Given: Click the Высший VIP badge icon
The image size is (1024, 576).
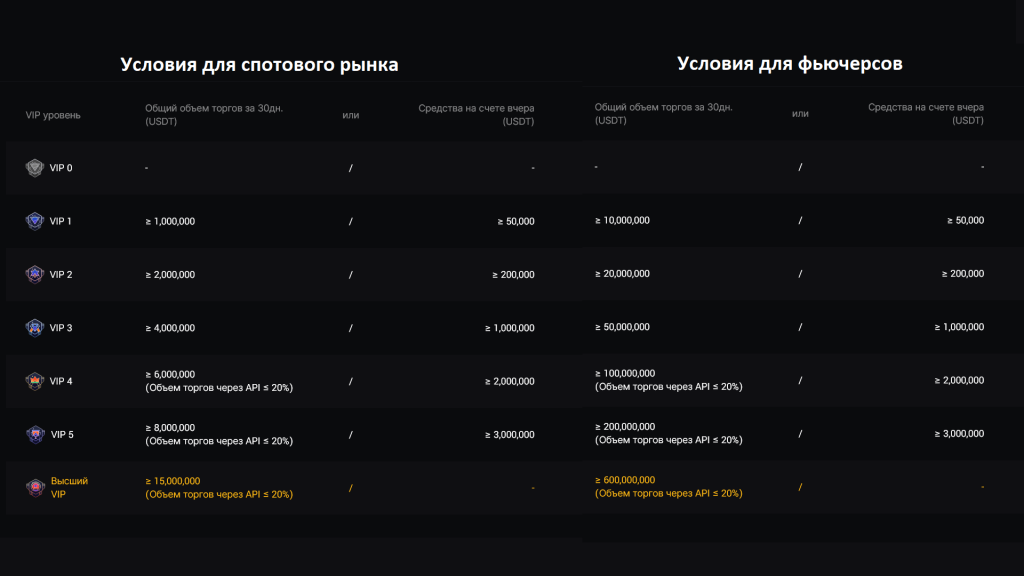Looking at the screenshot, I should (x=35, y=487).
